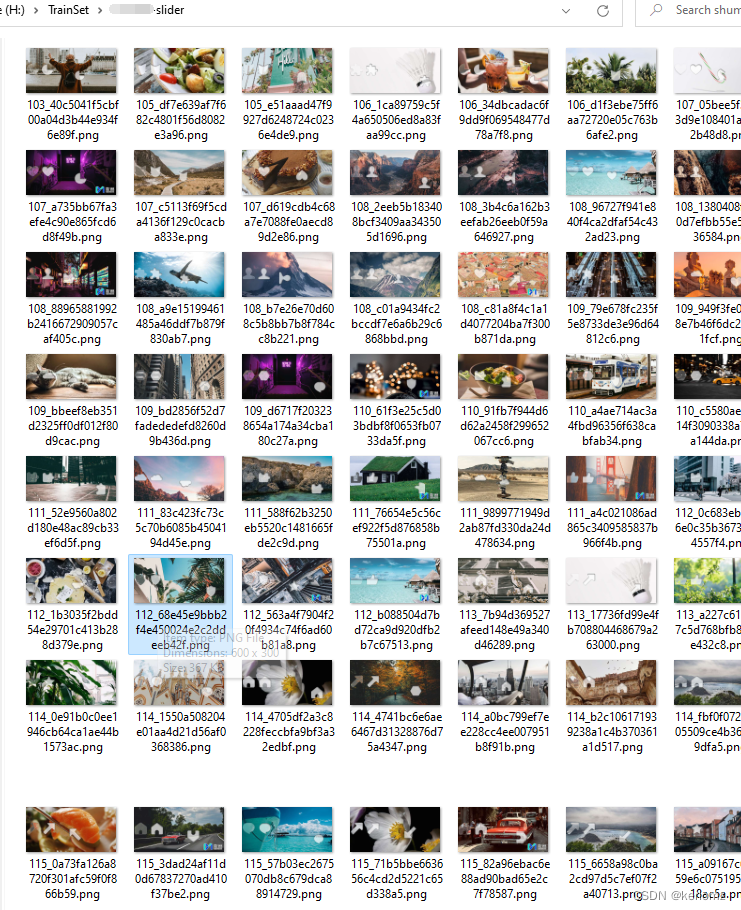Select thumbnail 110_61f3e25c5d0…33da5f.png
This screenshot has height=910, width=741.
pyautogui.click(x=395, y=377)
